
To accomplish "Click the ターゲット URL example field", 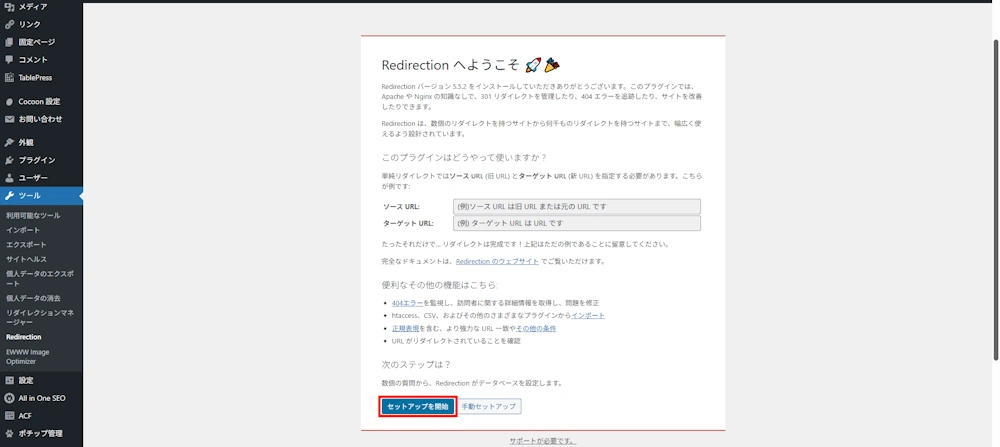I will click(x=577, y=223).
